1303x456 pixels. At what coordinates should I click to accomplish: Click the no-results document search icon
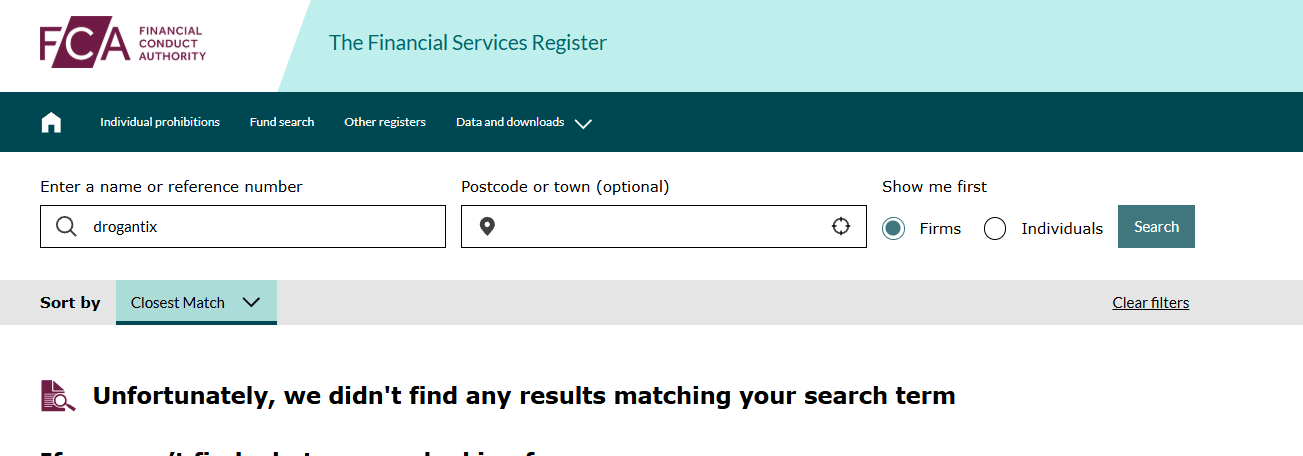coord(58,396)
